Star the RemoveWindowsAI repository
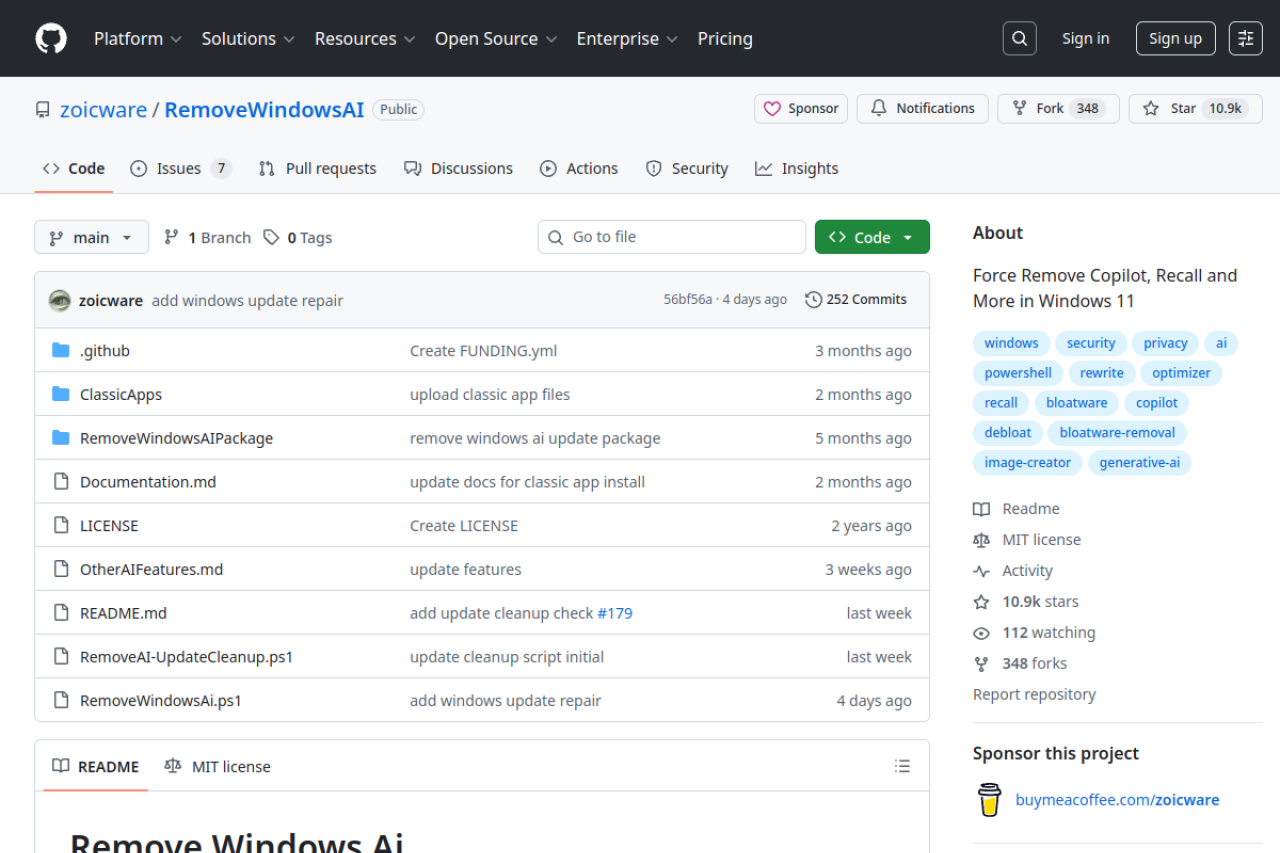The width and height of the screenshot is (1280, 853). [1195, 109]
